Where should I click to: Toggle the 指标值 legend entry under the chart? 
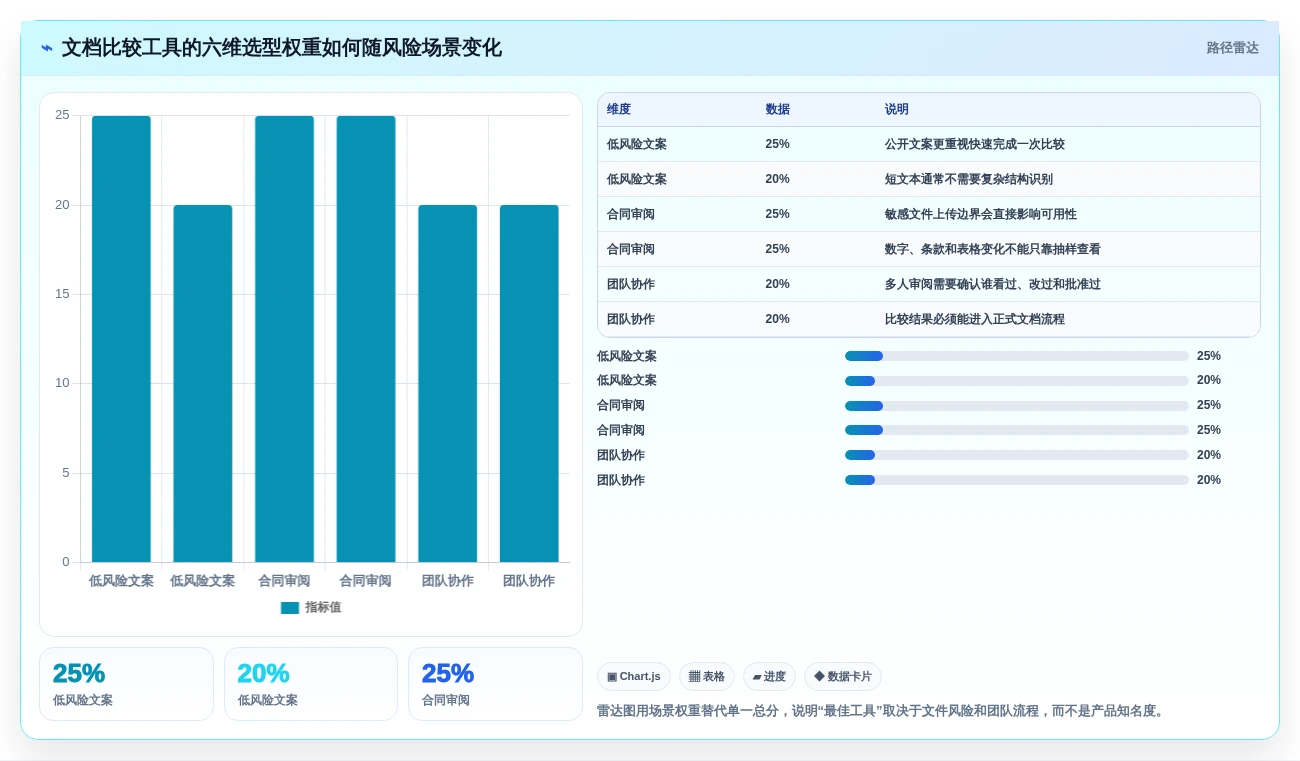click(x=311, y=608)
